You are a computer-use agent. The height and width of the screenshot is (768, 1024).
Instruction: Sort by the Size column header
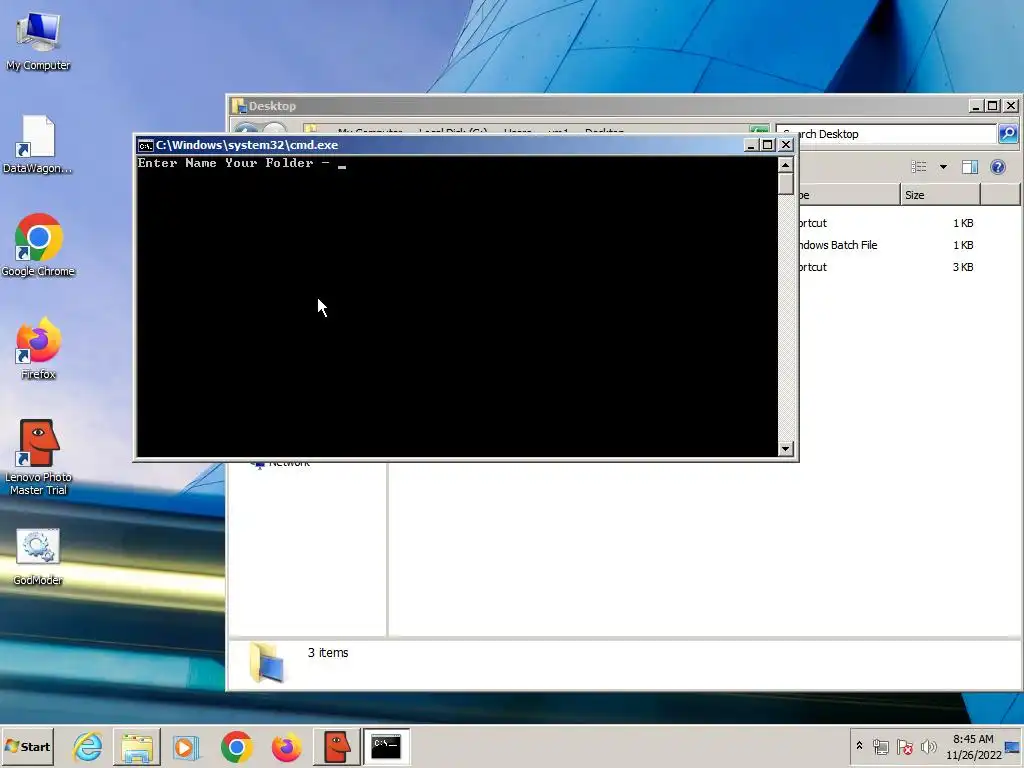tap(940, 195)
